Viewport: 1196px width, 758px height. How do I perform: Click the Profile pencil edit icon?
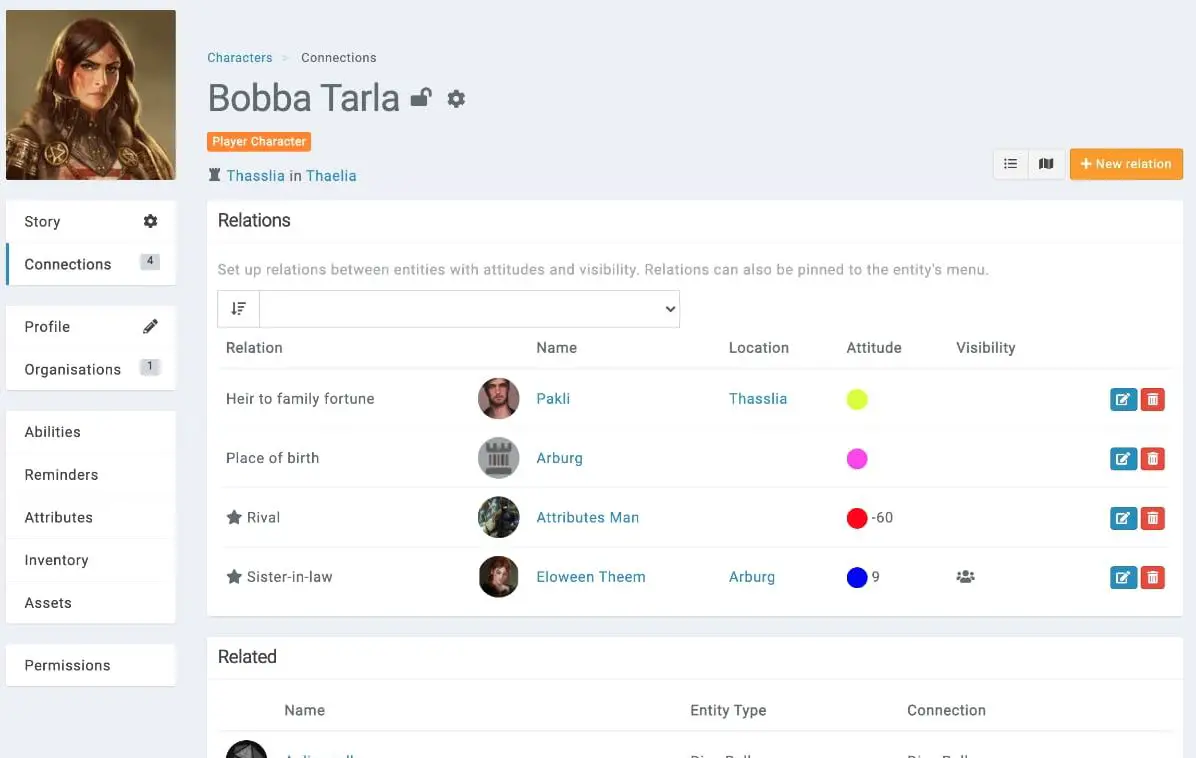[150, 326]
